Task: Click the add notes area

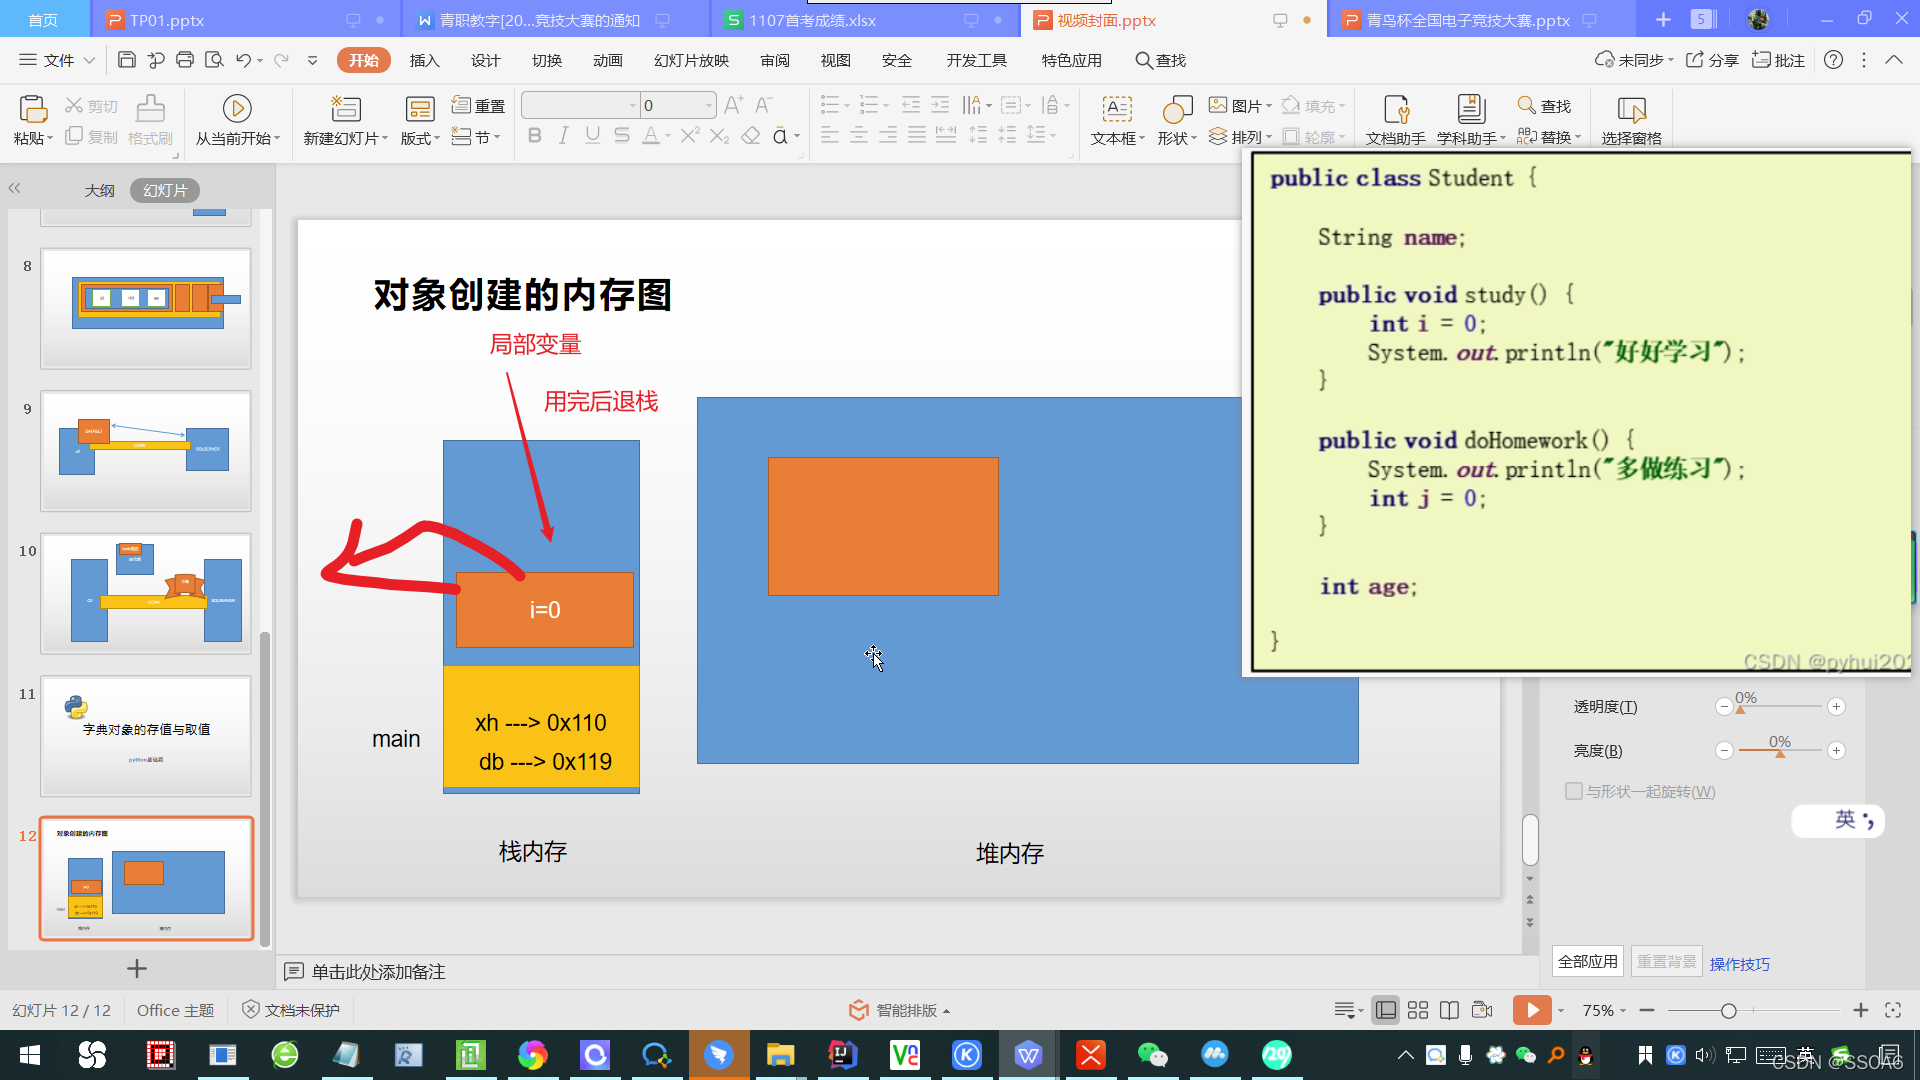Action: pyautogui.click(x=378, y=971)
